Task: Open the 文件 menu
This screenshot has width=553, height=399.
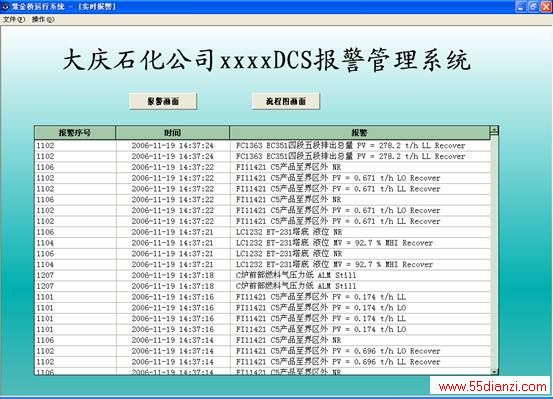Action: point(14,19)
